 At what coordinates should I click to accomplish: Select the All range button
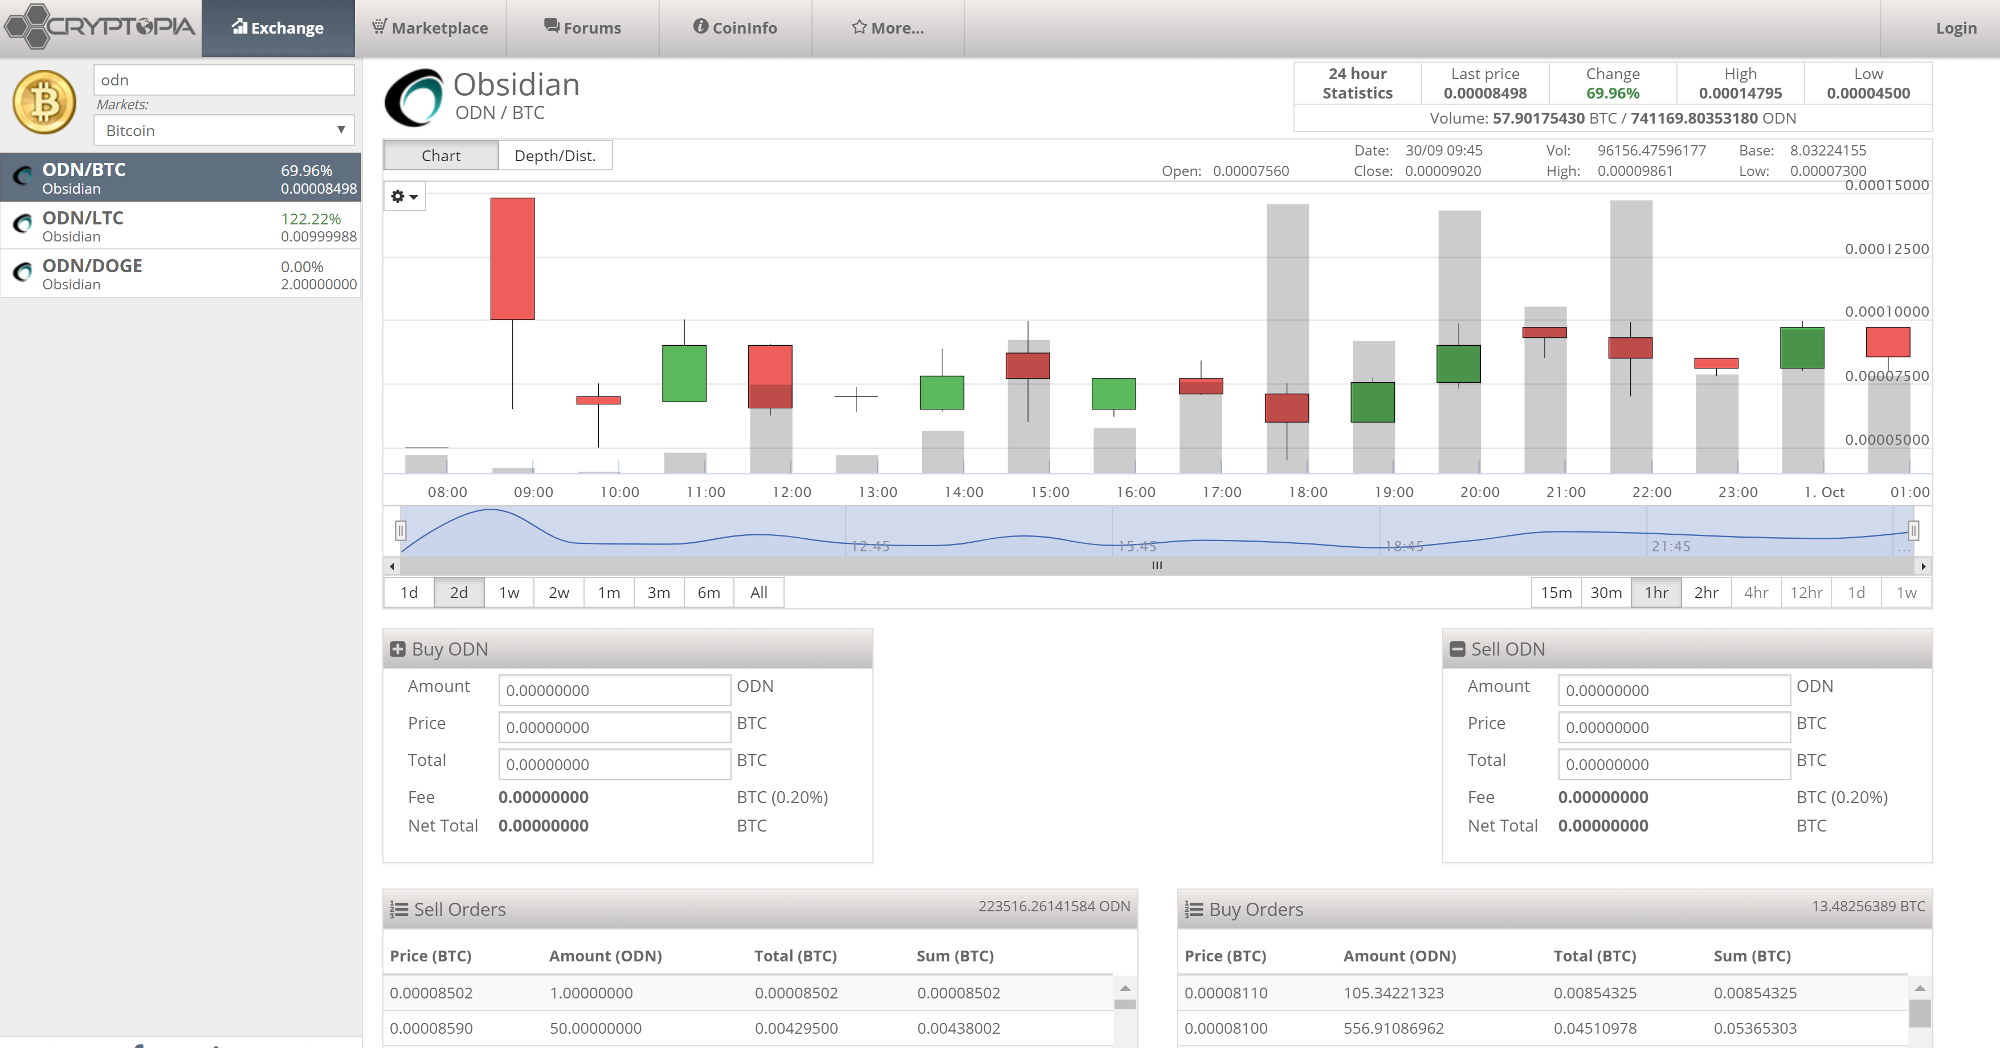point(759,593)
